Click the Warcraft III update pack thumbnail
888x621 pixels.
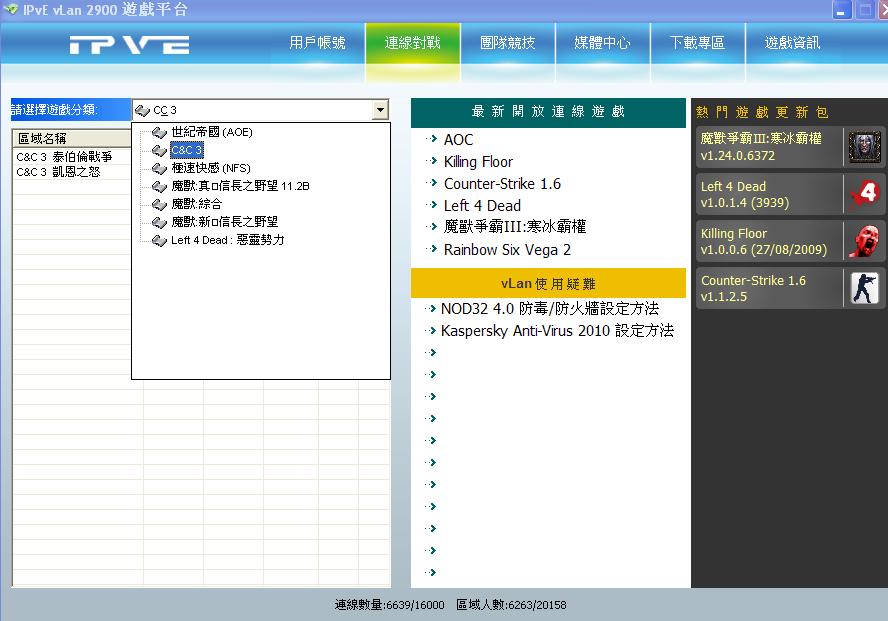864,147
